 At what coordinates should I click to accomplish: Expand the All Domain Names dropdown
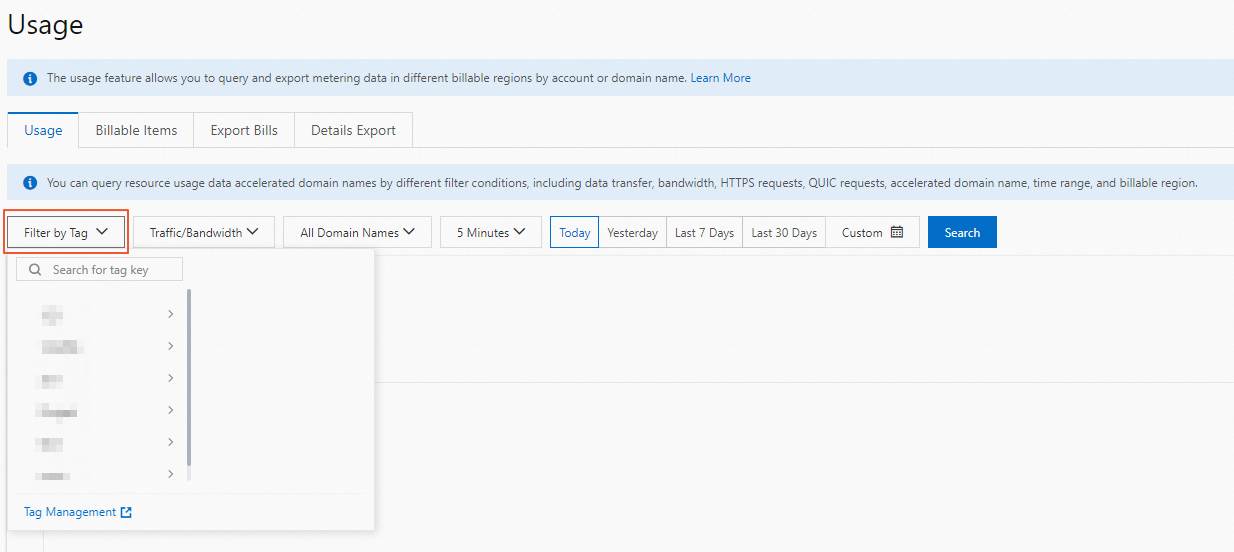tap(357, 232)
